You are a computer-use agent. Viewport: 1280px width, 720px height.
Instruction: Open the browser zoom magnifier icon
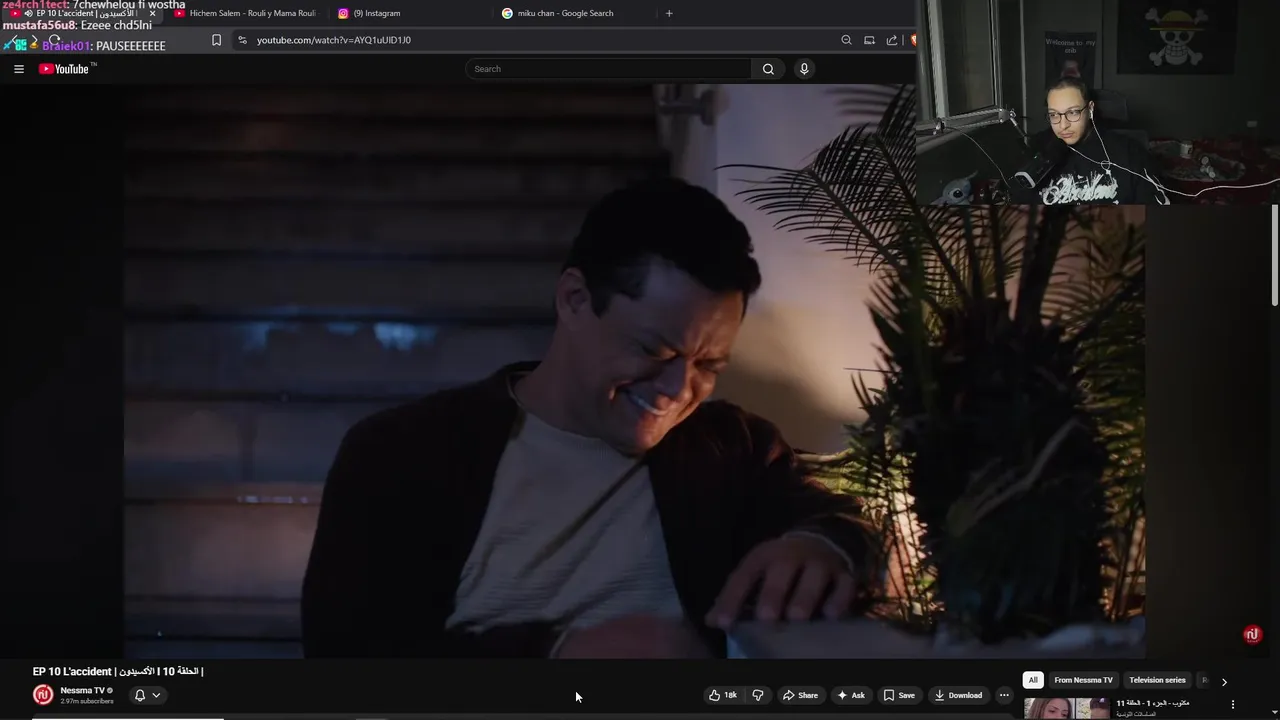pyautogui.click(x=846, y=40)
